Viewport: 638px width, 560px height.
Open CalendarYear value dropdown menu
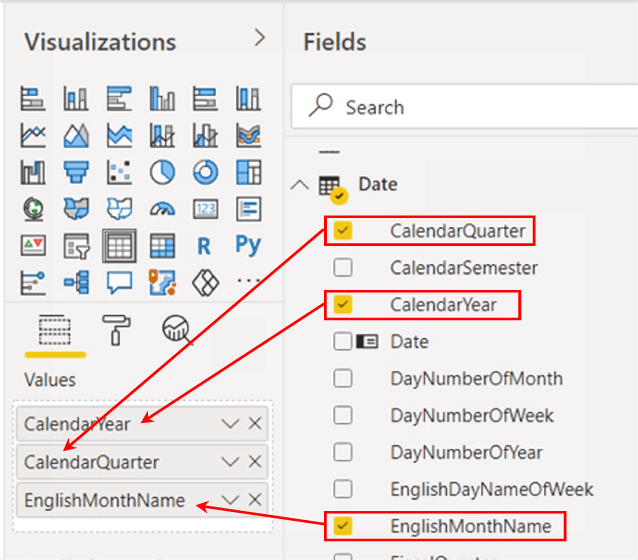coord(230,424)
